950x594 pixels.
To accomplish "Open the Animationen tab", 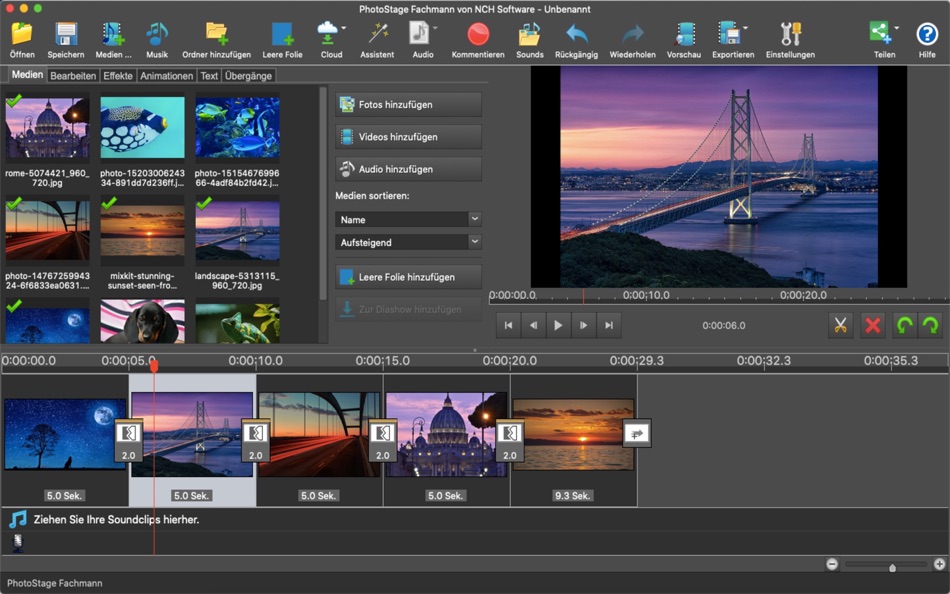I will [166, 76].
